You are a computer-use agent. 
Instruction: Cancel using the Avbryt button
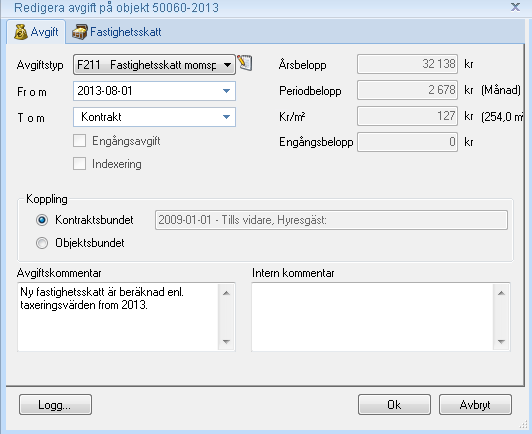(475, 404)
